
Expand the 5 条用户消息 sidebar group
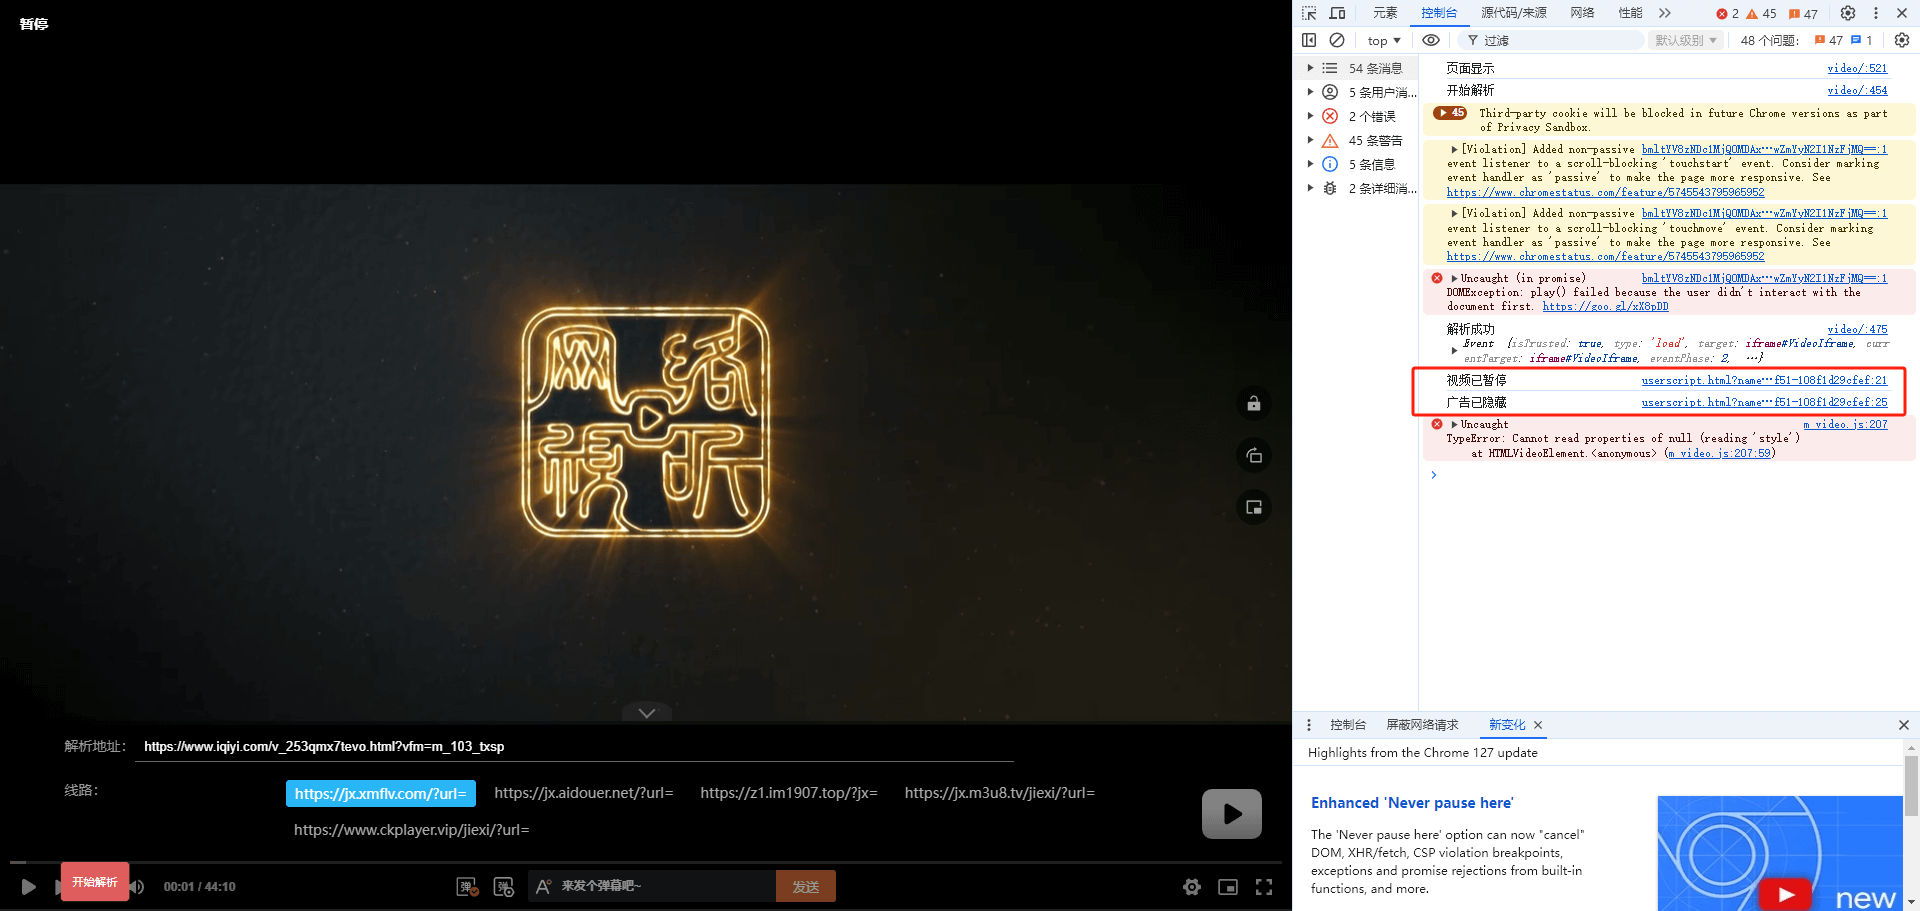tap(1310, 92)
